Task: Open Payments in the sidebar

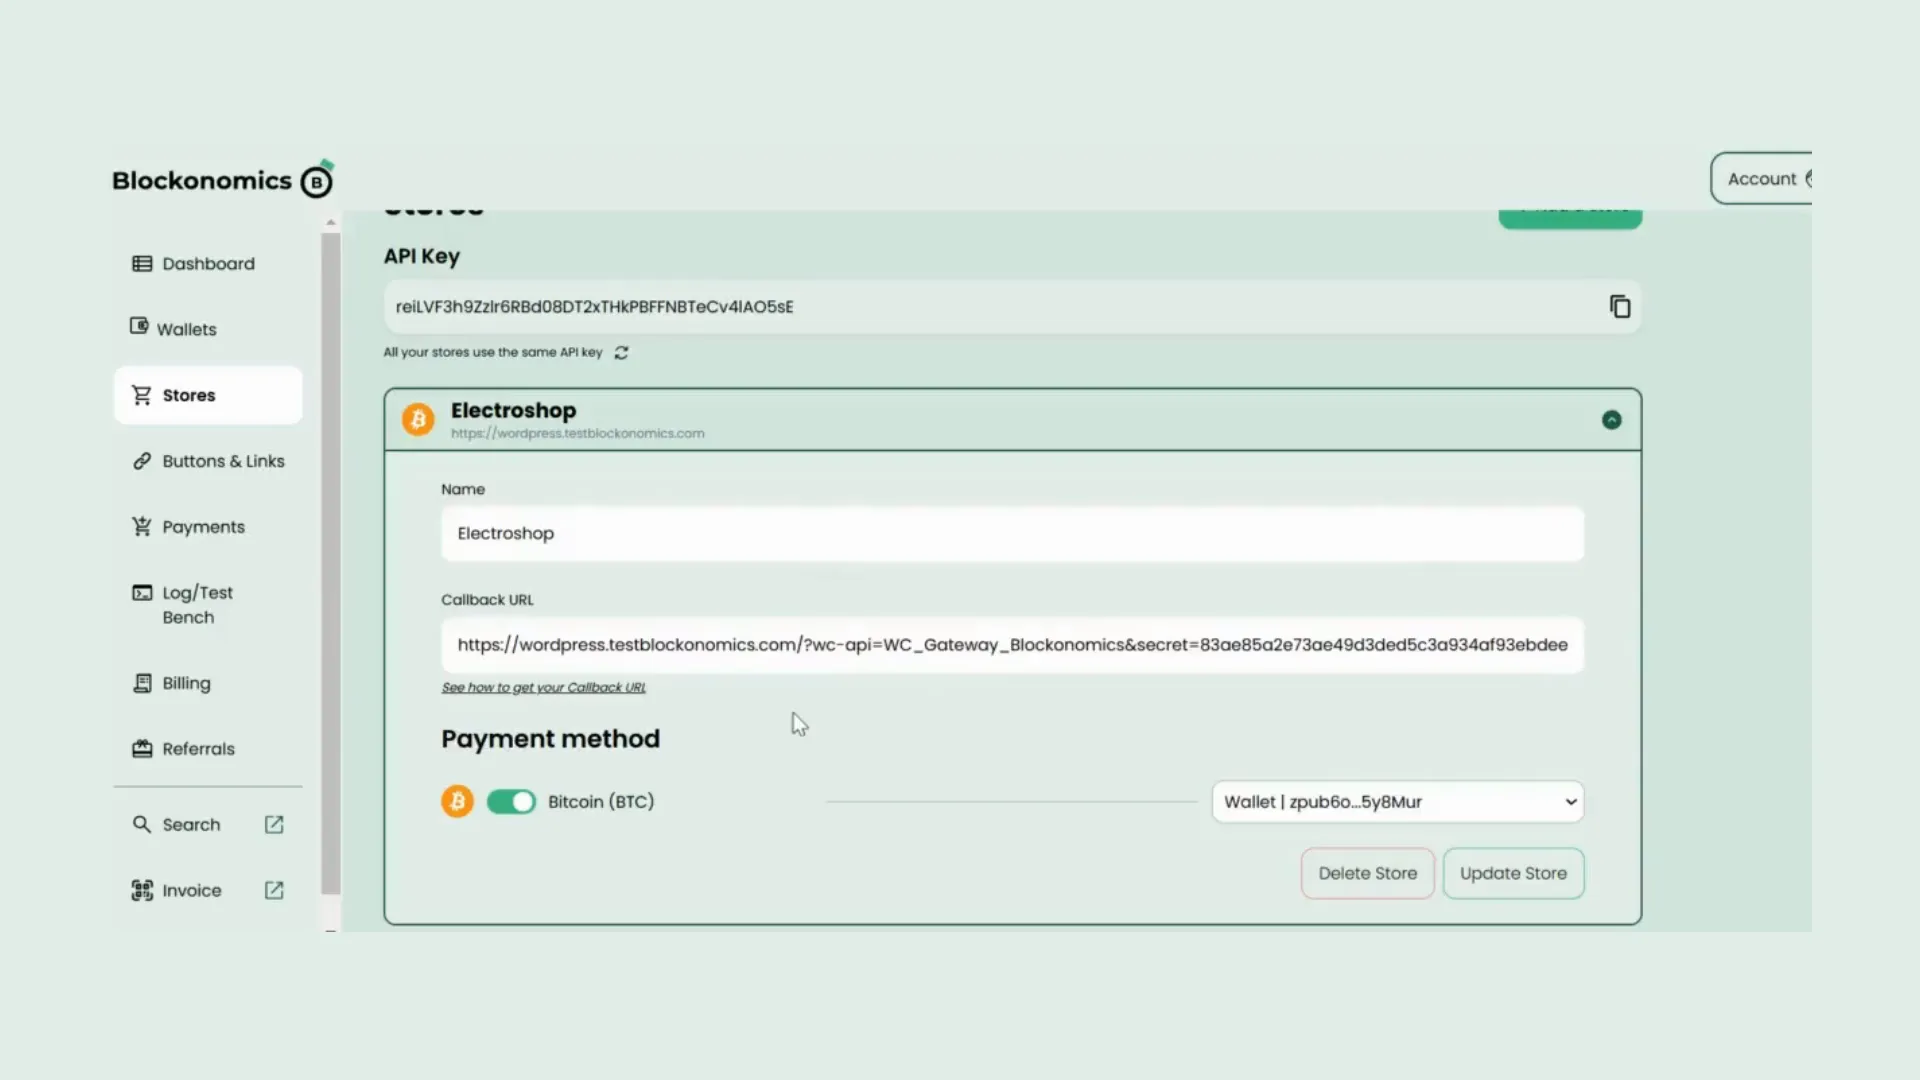Action: coord(208,527)
